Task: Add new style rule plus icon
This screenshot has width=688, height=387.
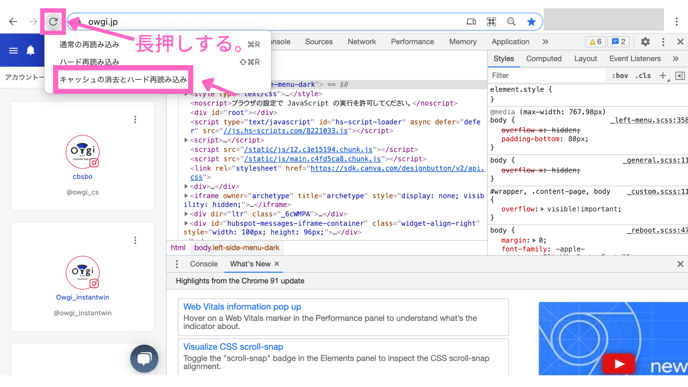Action: pos(663,76)
